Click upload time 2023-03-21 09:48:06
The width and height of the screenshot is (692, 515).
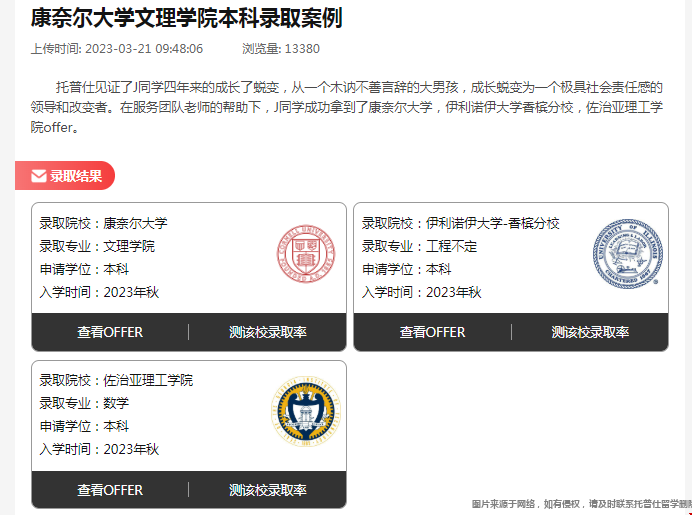pyautogui.click(x=117, y=49)
